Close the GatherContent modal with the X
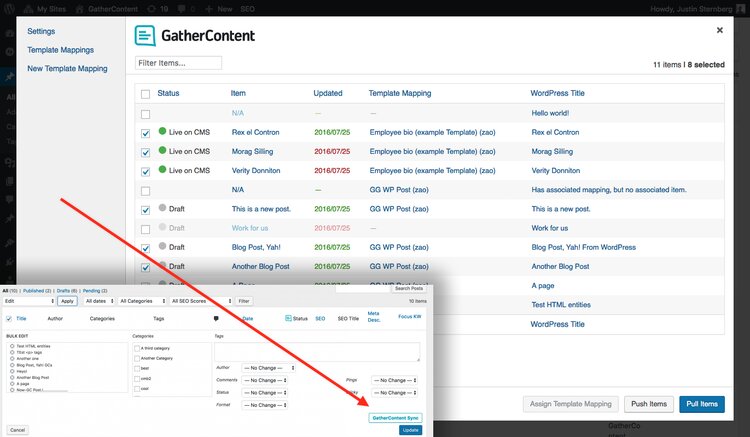The height and width of the screenshot is (437, 750). pos(719,30)
